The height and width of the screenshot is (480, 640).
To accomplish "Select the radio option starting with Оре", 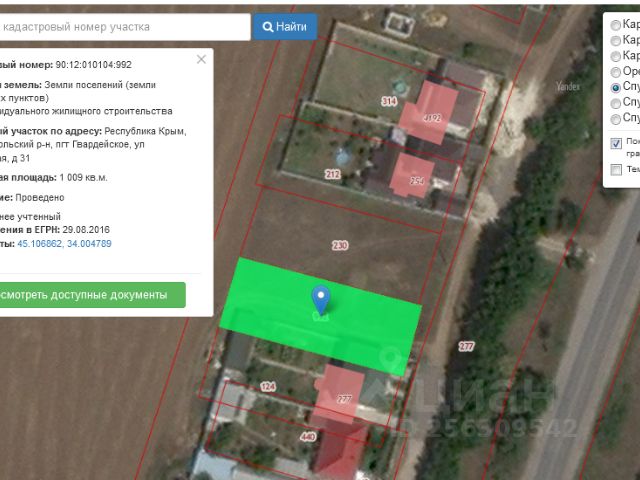I will click(615, 72).
